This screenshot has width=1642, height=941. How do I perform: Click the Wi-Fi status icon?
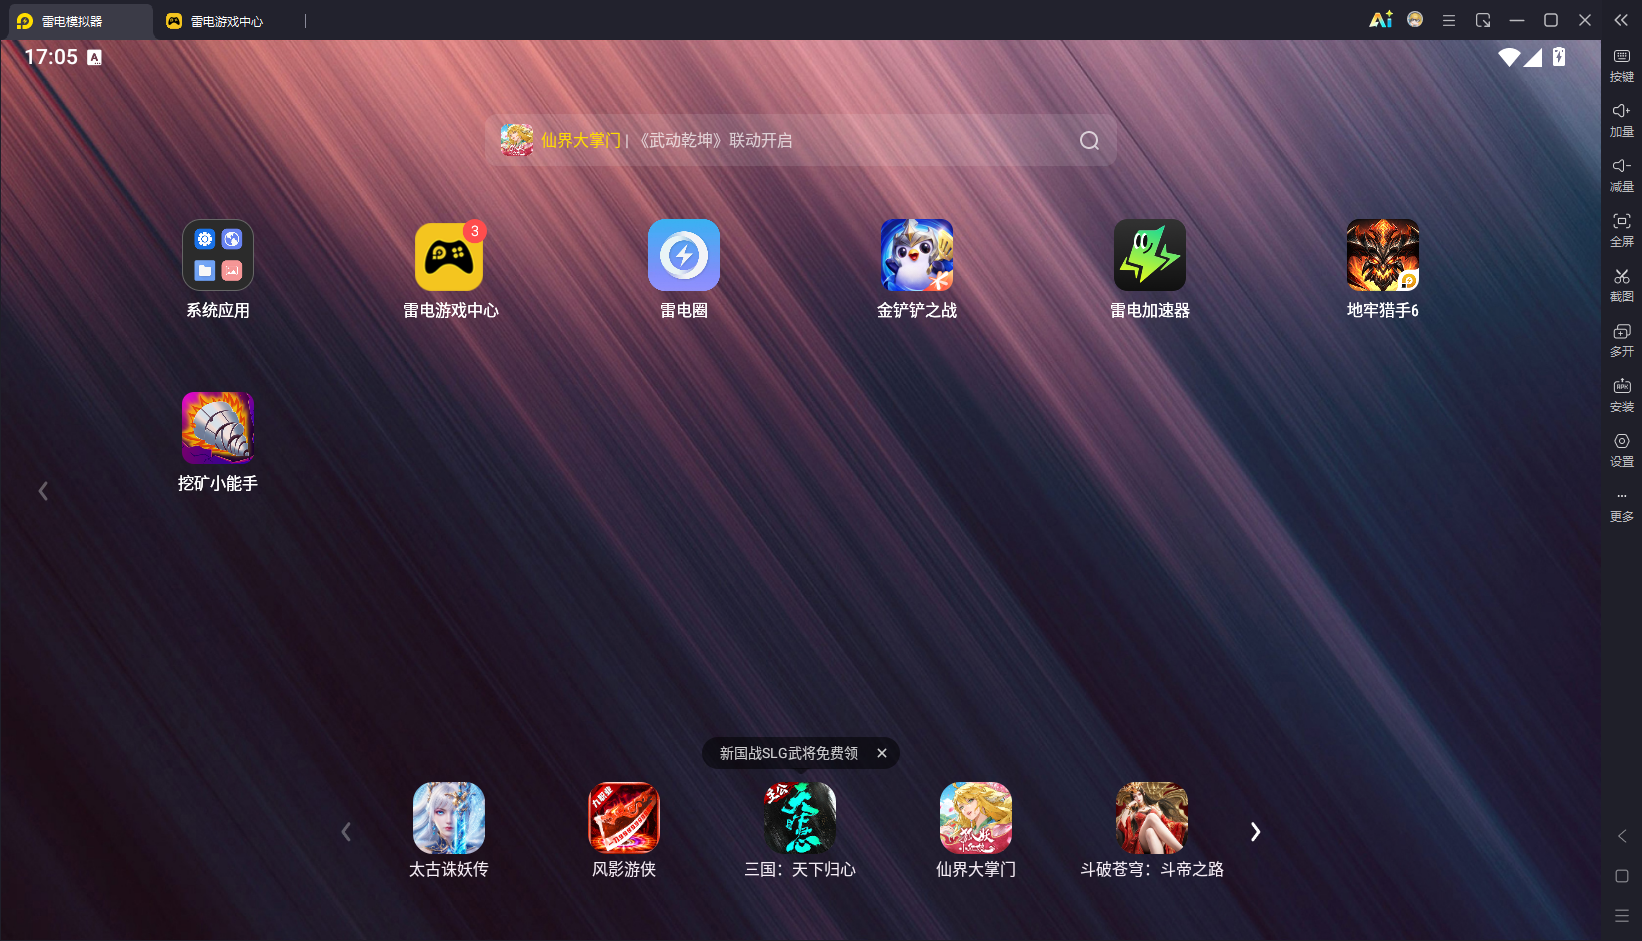point(1509,58)
